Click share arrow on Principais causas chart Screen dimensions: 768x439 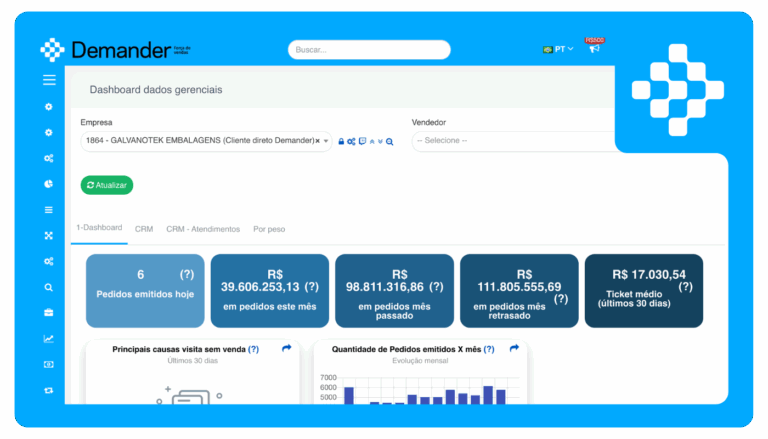286,349
